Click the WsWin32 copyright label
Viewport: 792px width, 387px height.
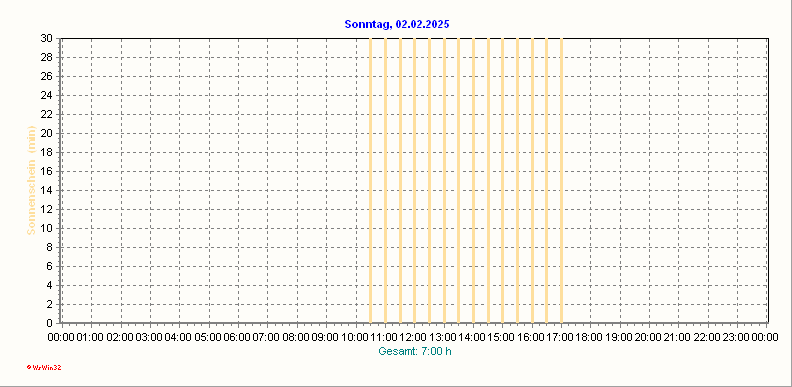(44, 368)
